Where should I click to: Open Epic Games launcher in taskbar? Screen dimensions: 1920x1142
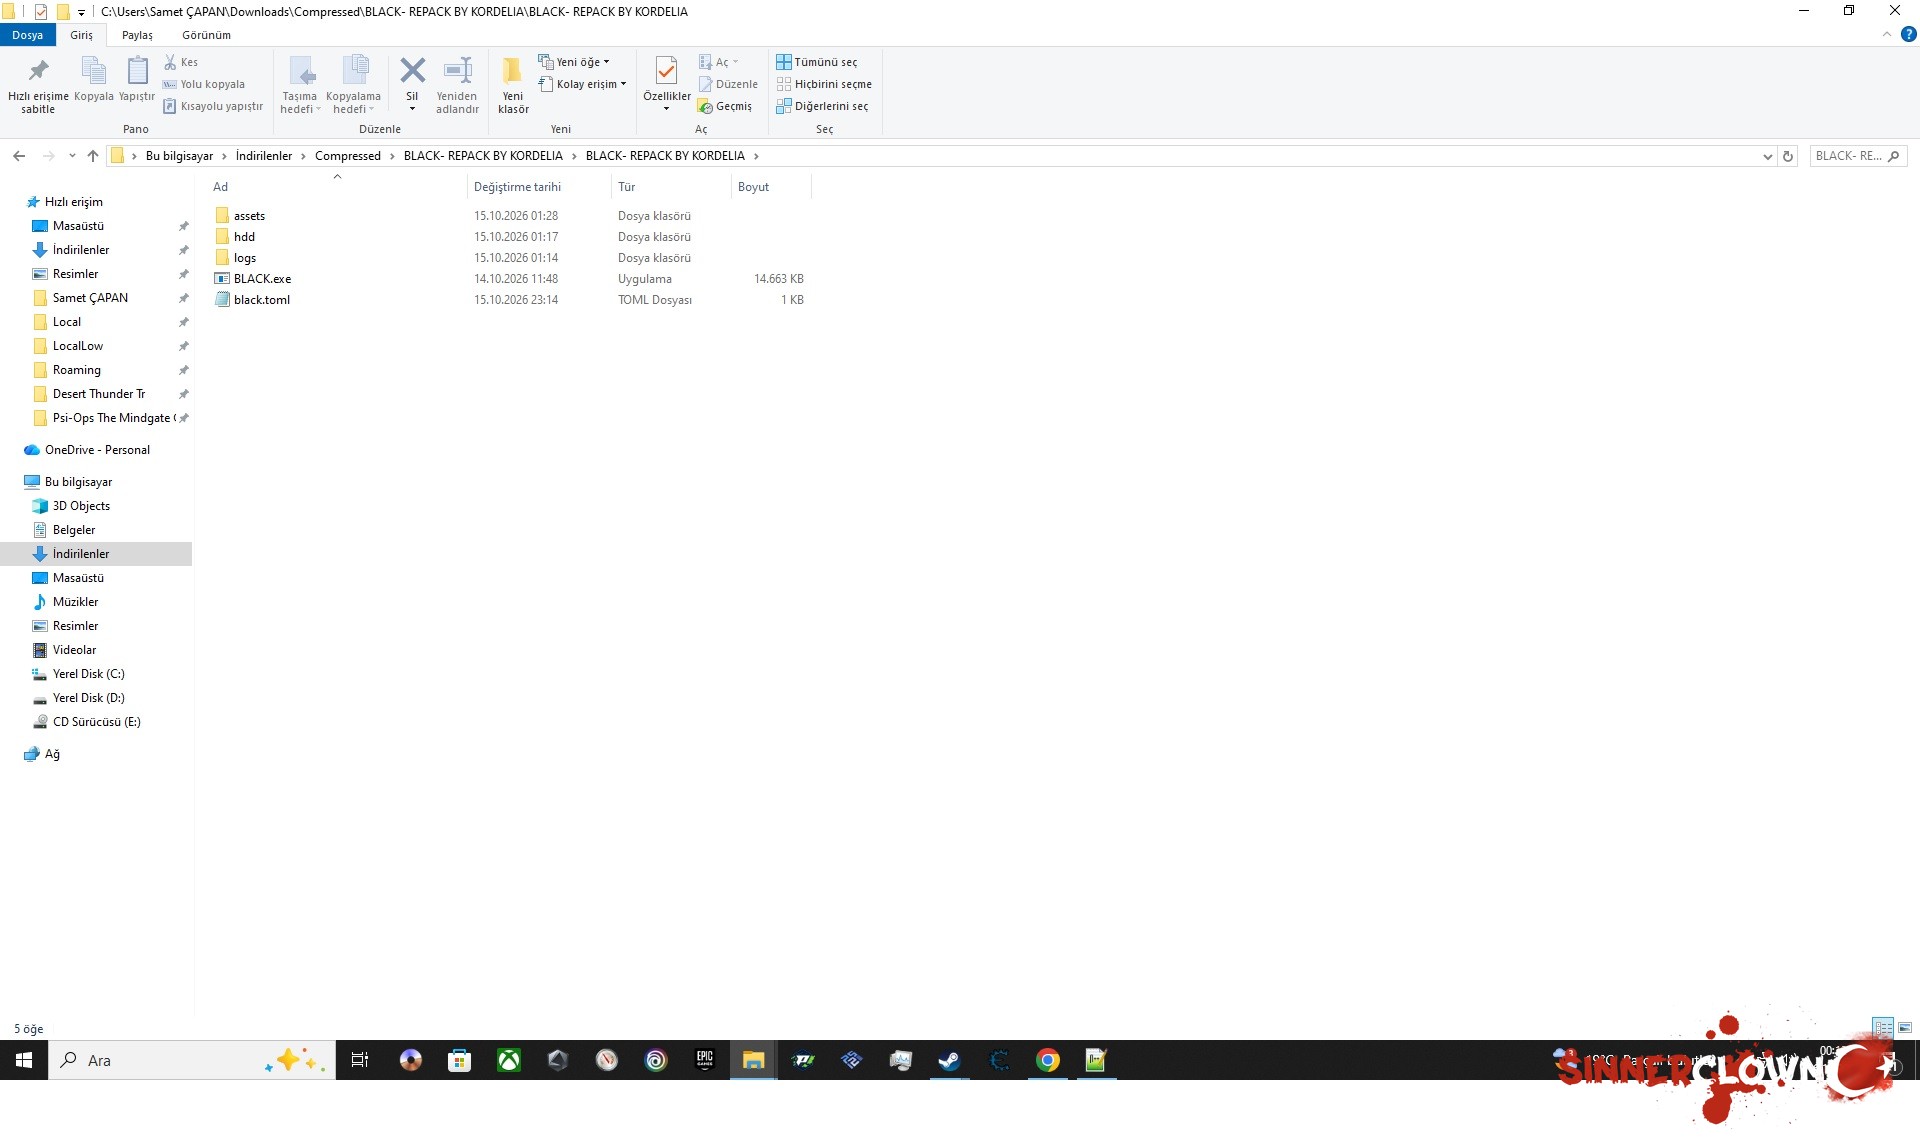click(x=705, y=1060)
